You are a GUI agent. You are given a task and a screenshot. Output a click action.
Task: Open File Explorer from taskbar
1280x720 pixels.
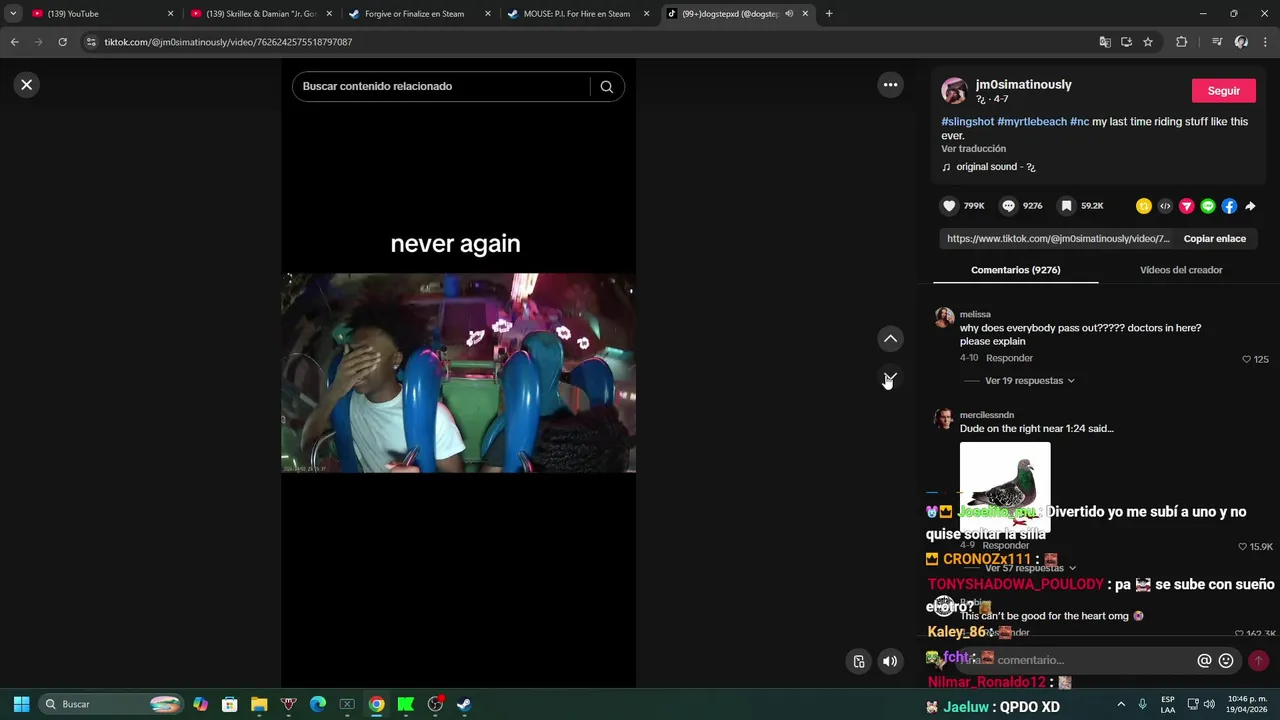coord(259,704)
